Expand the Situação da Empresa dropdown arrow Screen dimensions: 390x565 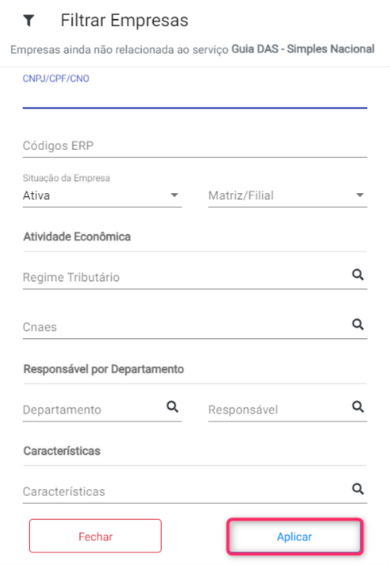pyautogui.click(x=174, y=195)
